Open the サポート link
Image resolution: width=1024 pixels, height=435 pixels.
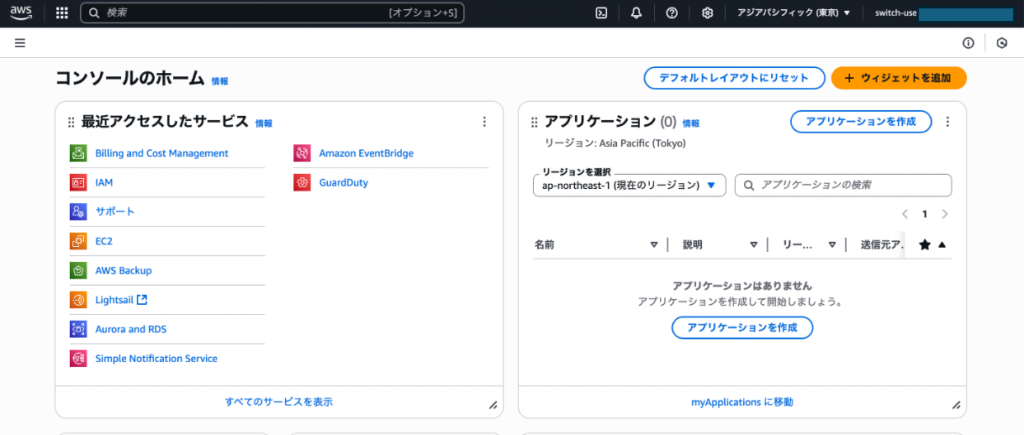coord(115,212)
